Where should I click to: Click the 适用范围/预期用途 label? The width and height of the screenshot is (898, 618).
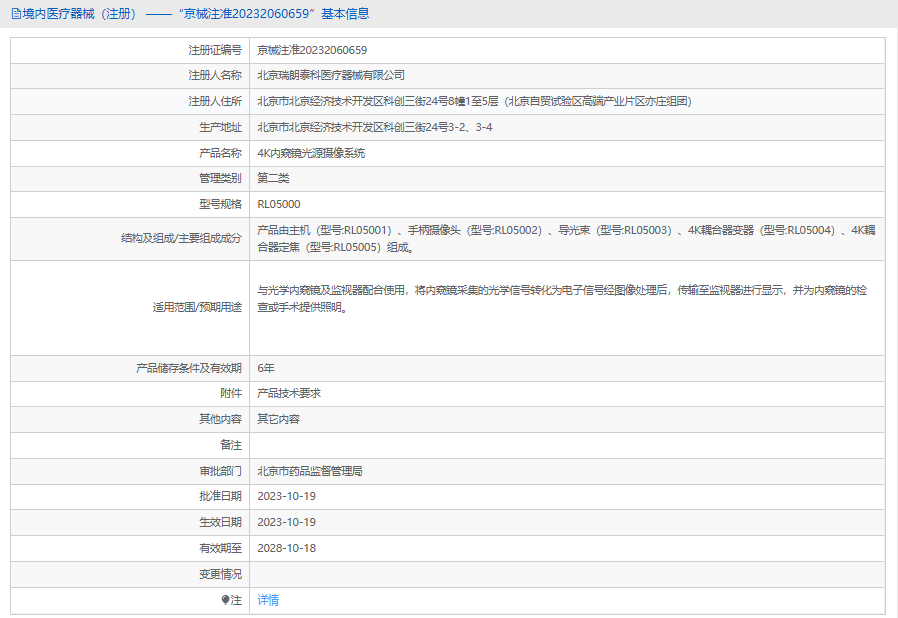pos(197,308)
